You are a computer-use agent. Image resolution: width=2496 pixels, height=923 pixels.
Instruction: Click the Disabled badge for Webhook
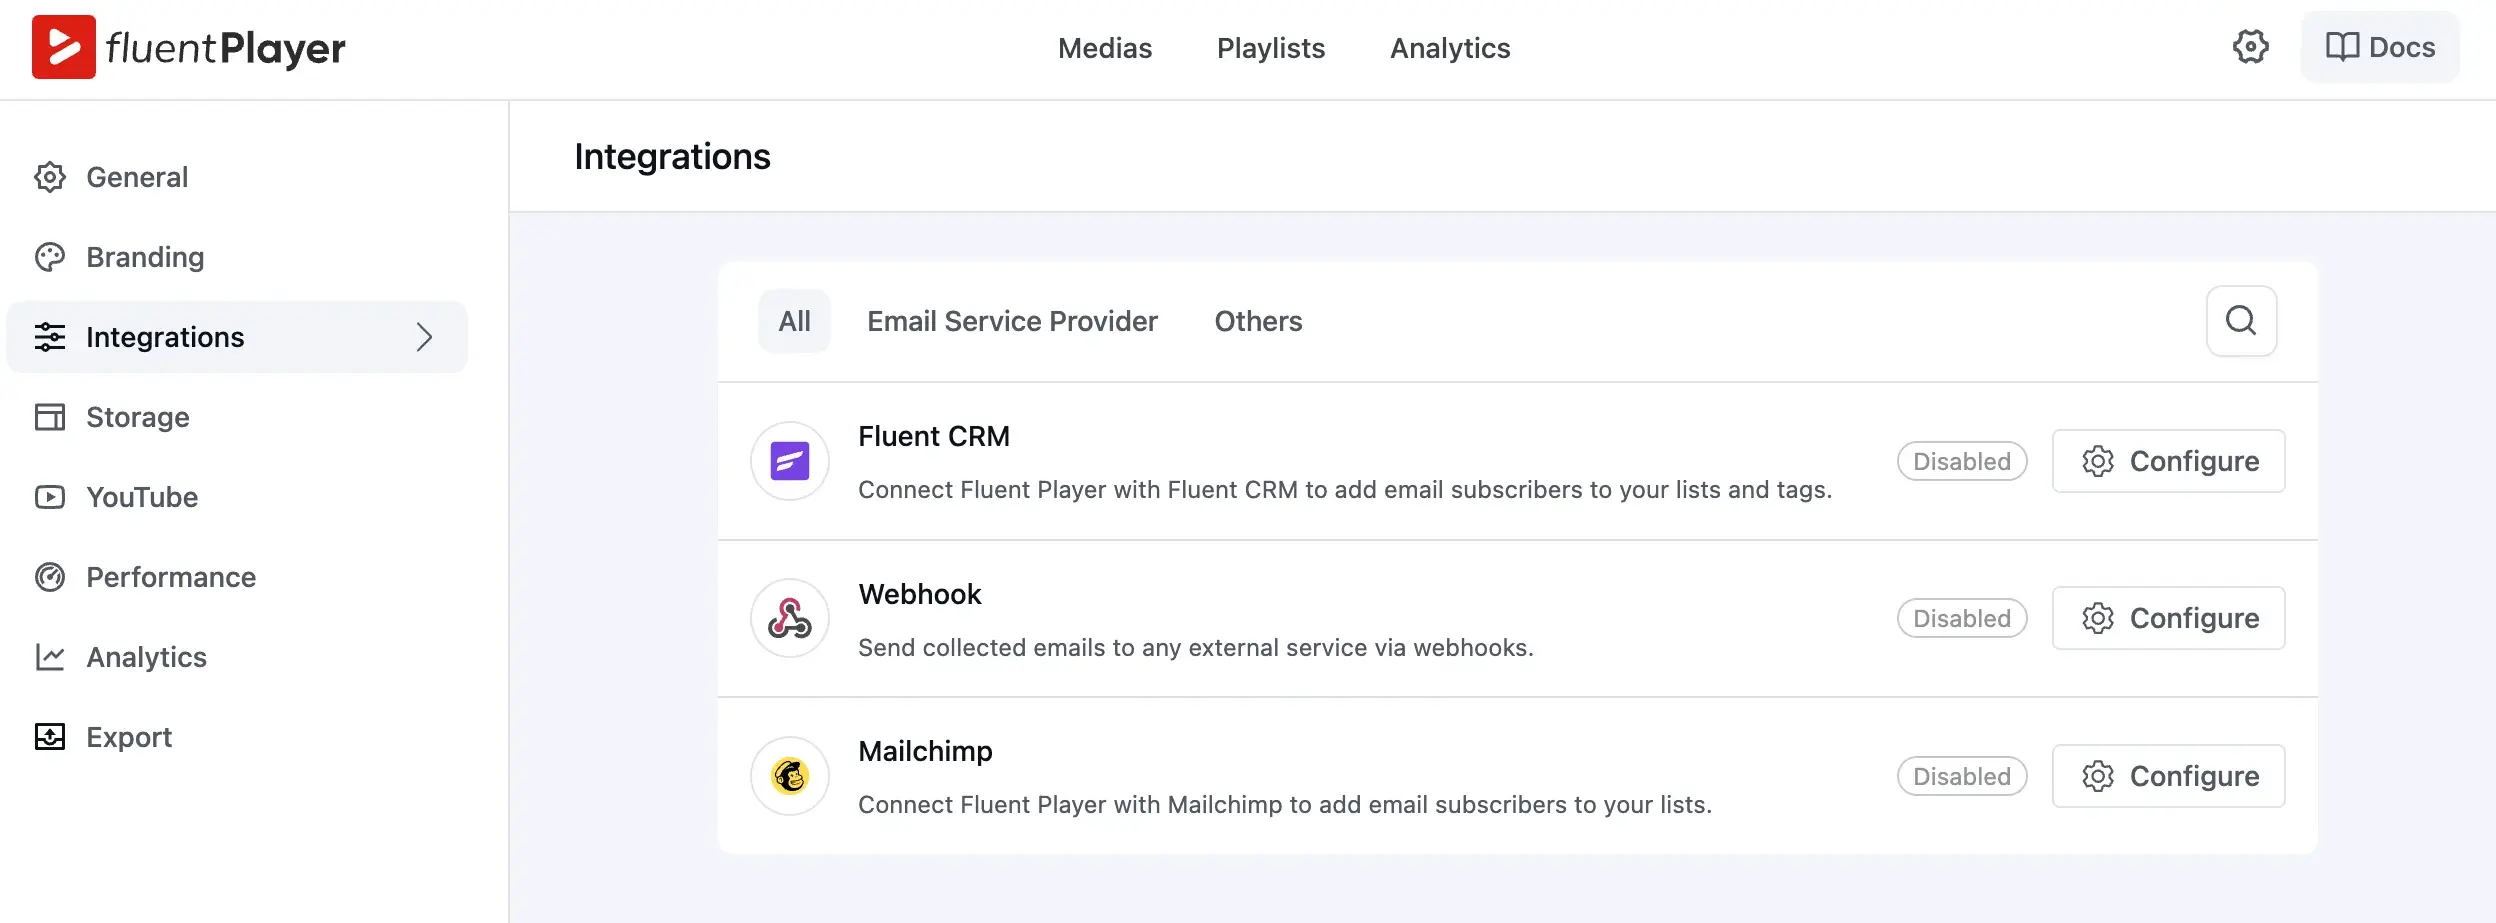(1961, 618)
